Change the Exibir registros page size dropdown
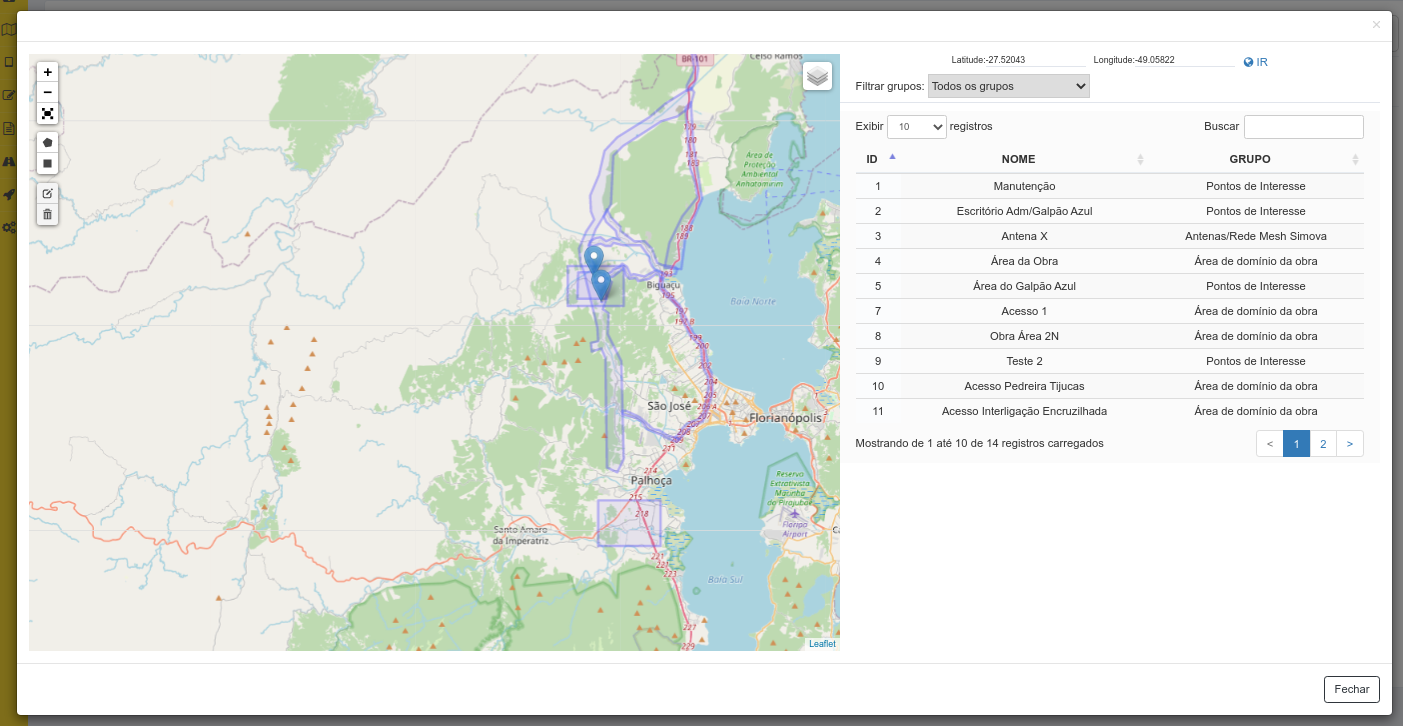 point(916,126)
